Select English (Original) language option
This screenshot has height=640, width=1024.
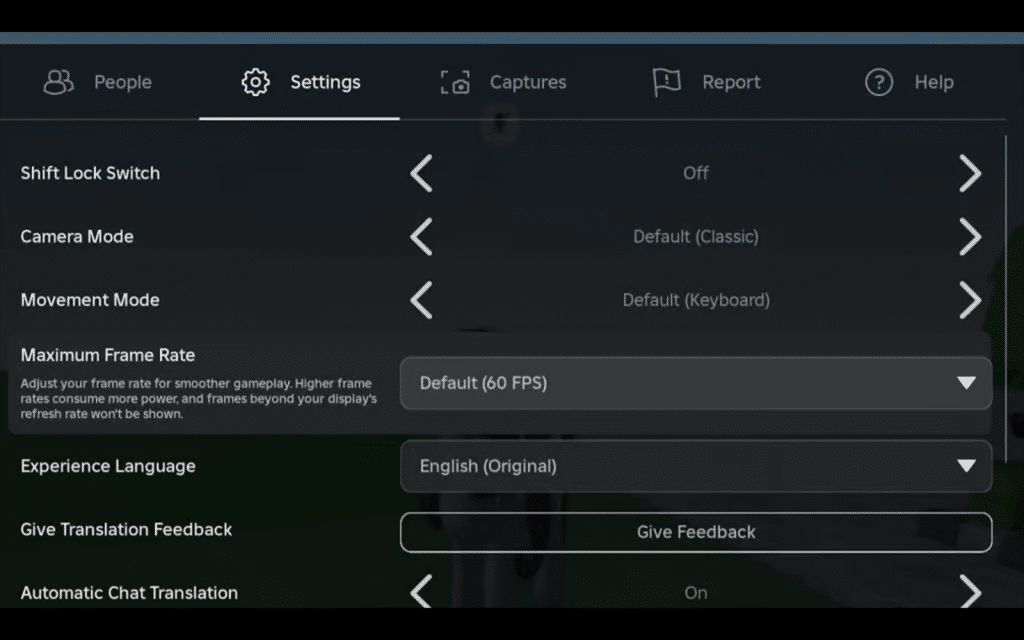point(696,466)
